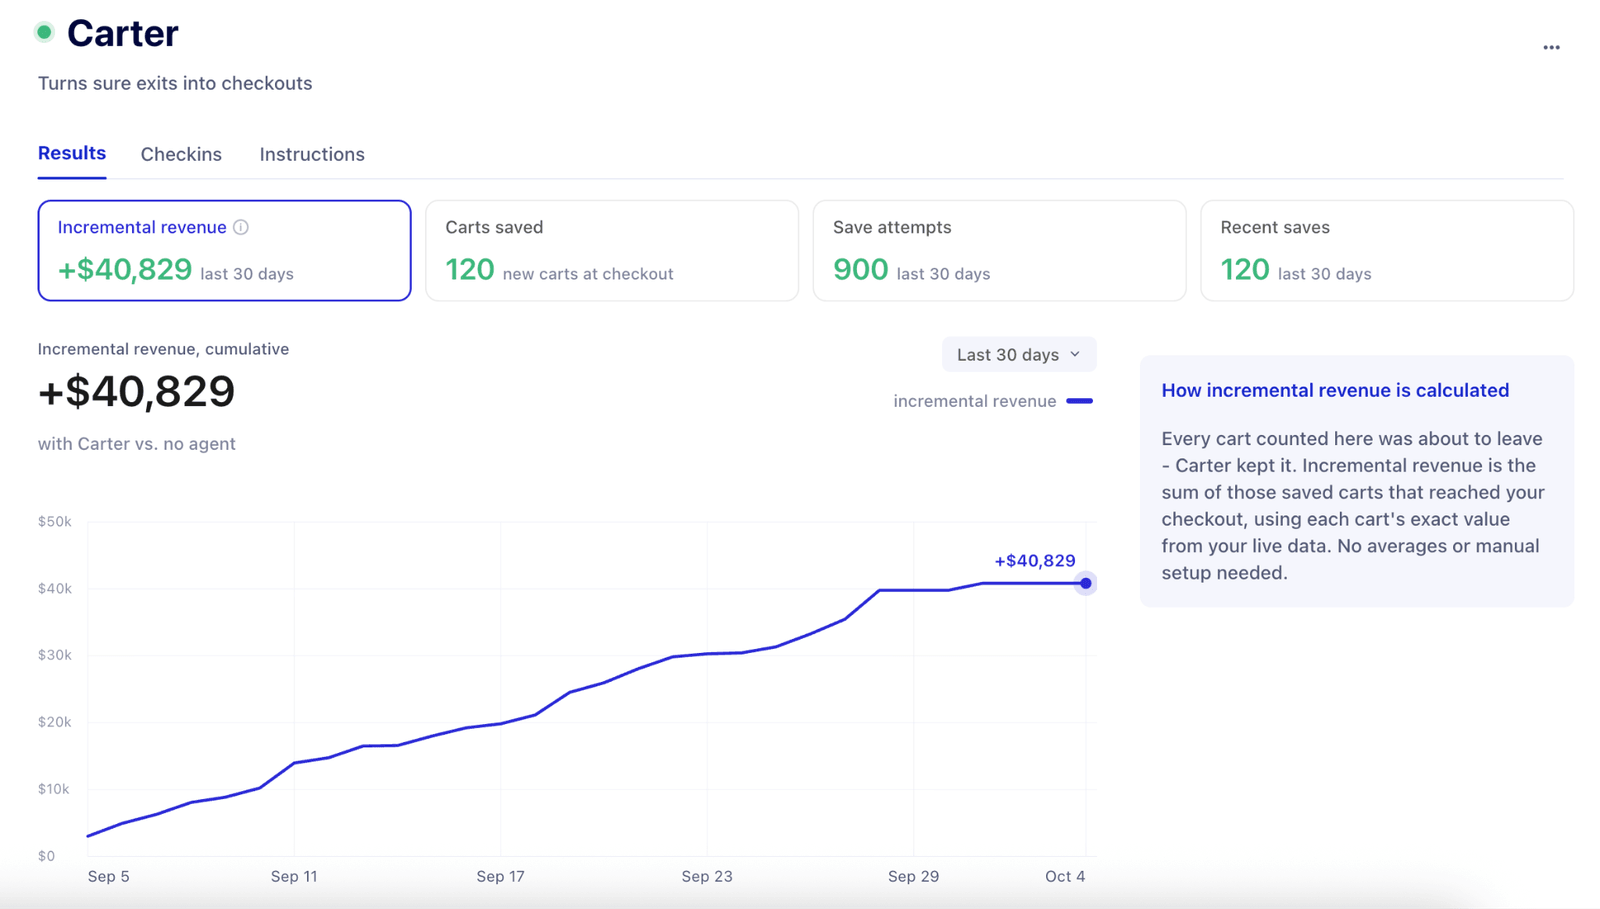
Task: Select the Incremental revenue card
Action: click(224, 250)
